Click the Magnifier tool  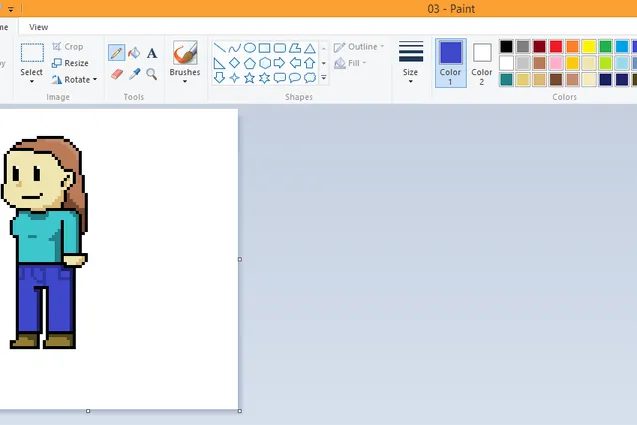coord(152,74)
